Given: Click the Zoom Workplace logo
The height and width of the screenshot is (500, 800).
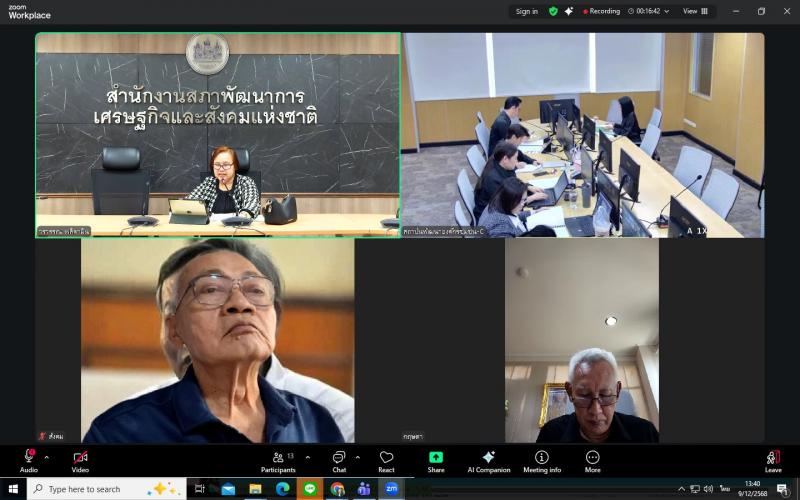Looking at the screenshot, I should [x=29, y=12].
